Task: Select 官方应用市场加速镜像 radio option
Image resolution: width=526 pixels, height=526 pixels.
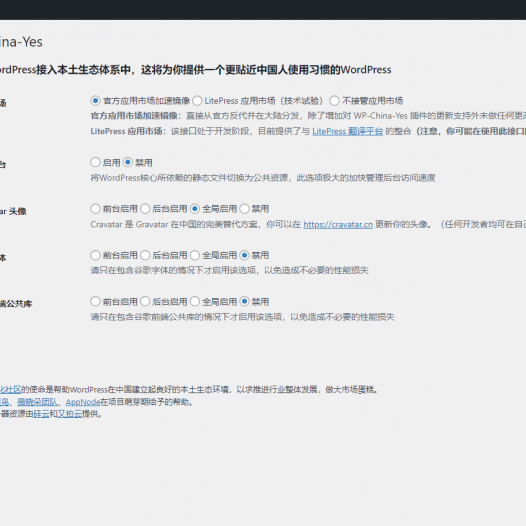Action: tap(95, 101)
